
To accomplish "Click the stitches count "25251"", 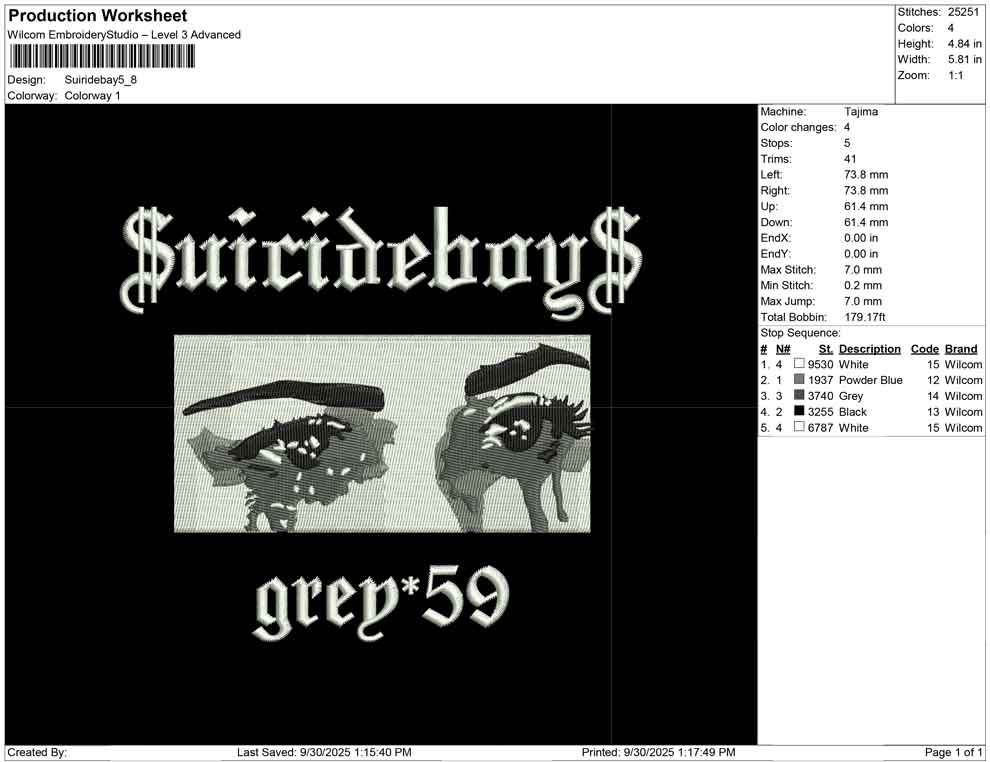I will point(963,12).
